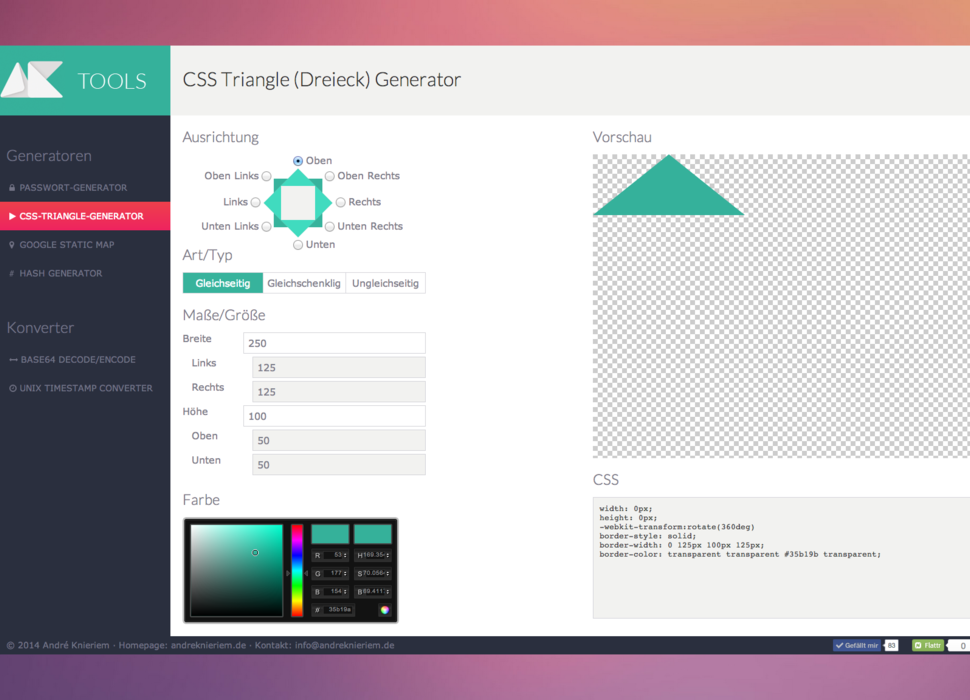Click the rainbow hue slider strip

(x=297, y=570)
